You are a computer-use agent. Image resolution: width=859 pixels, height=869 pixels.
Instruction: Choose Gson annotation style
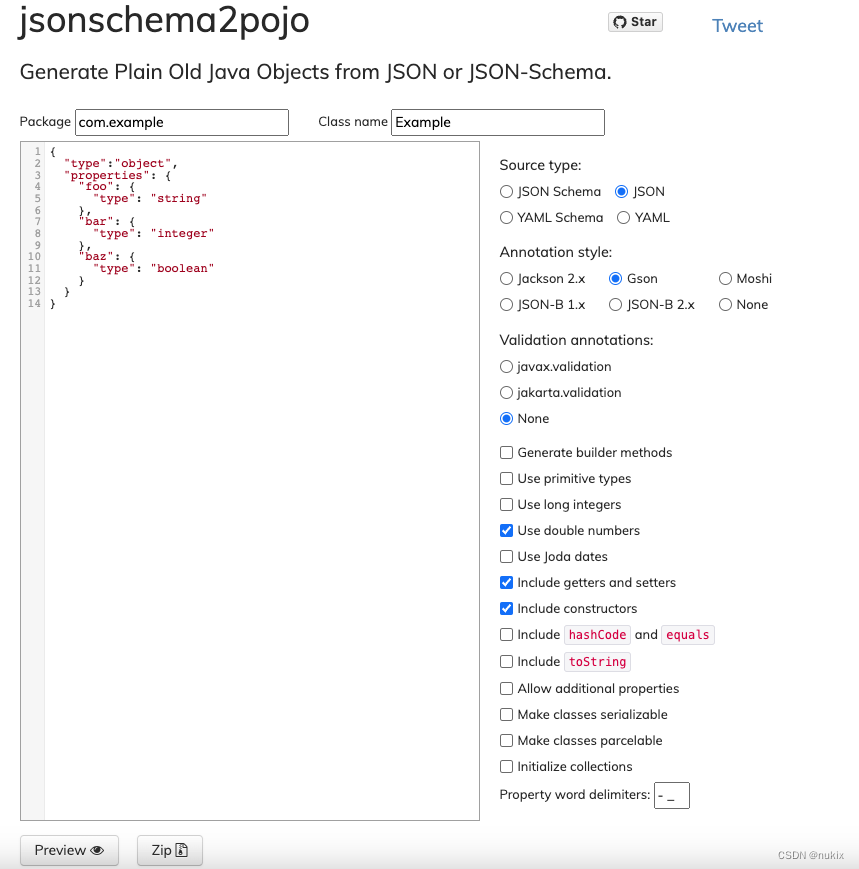point(615,279)
